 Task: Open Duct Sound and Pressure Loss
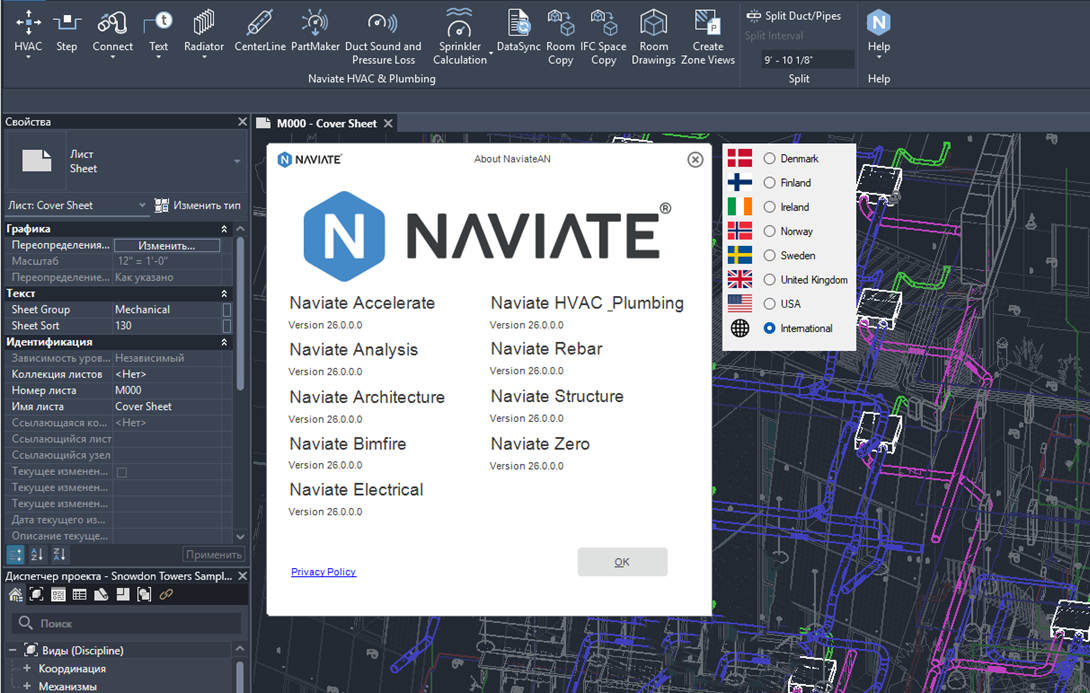click(383, 38)
